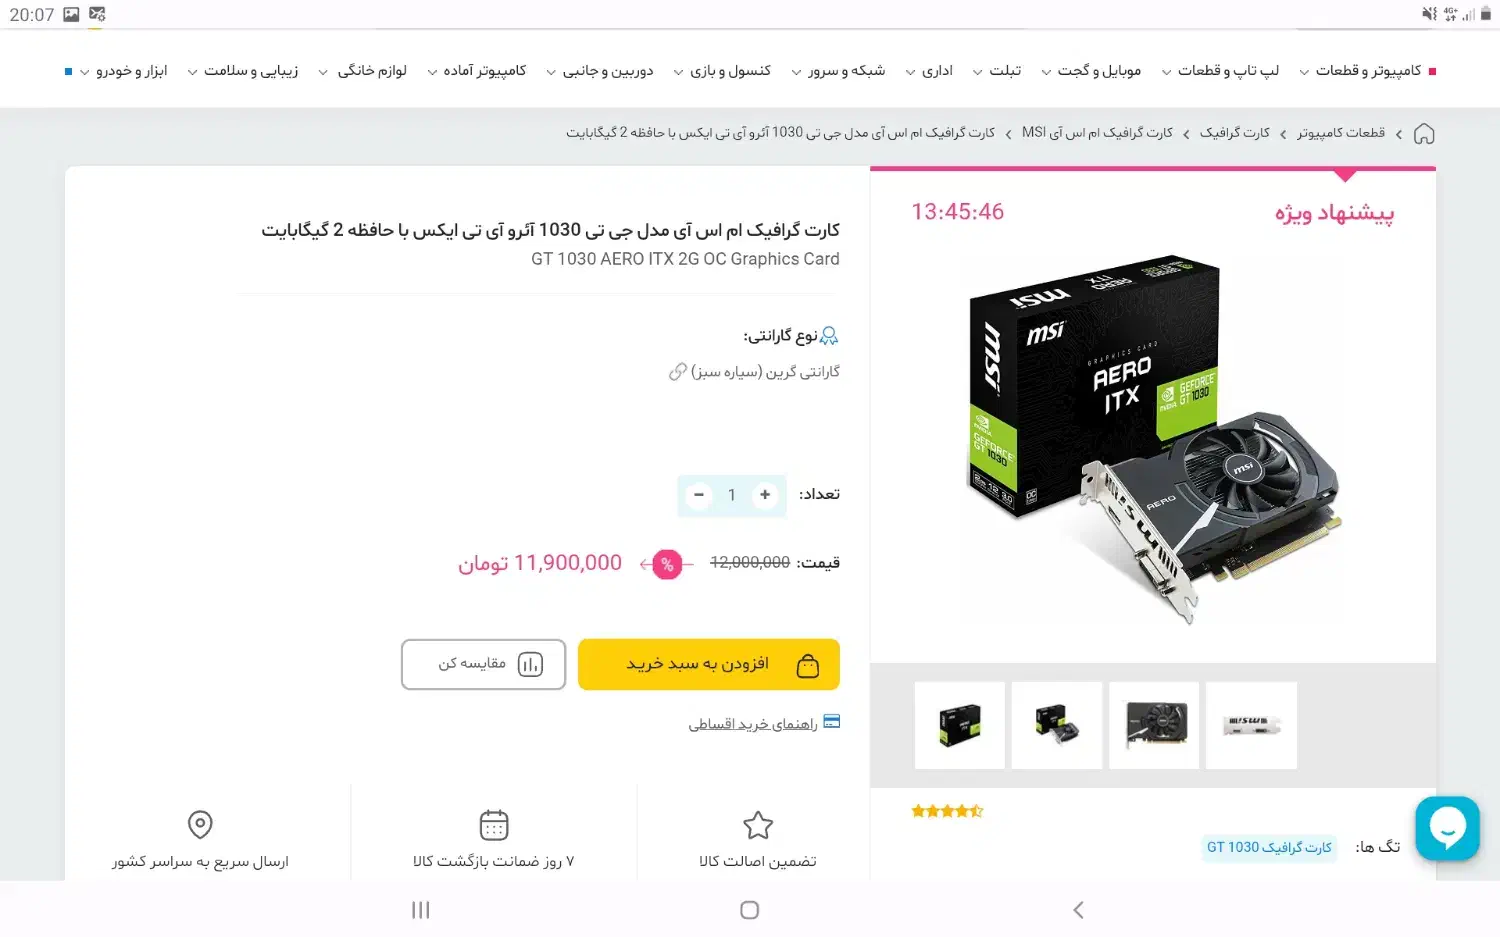1500x937 pixels.
Task: Click افزودن به سبد خرید button
Action: pos(709,665)
